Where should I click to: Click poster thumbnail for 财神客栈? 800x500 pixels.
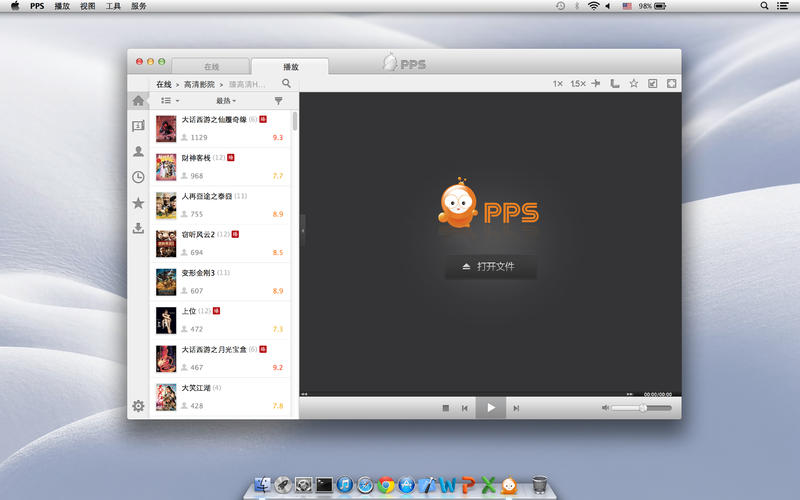[166, 167]
